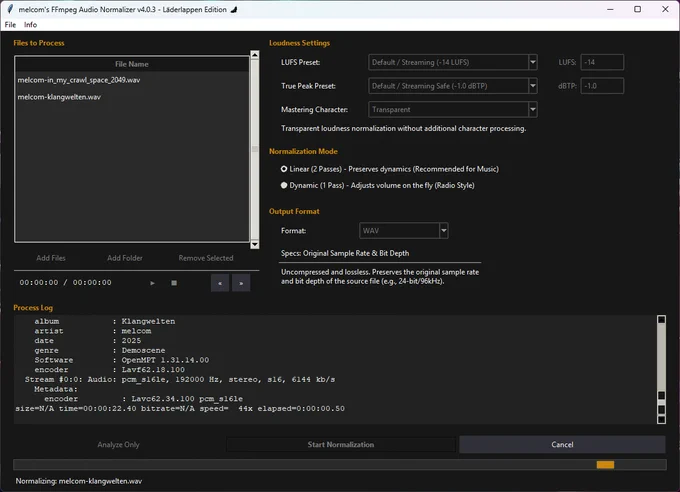Click the process log scrollbar top arrow
The width and height of the screenshot is (680, 492).
point(661,319)
